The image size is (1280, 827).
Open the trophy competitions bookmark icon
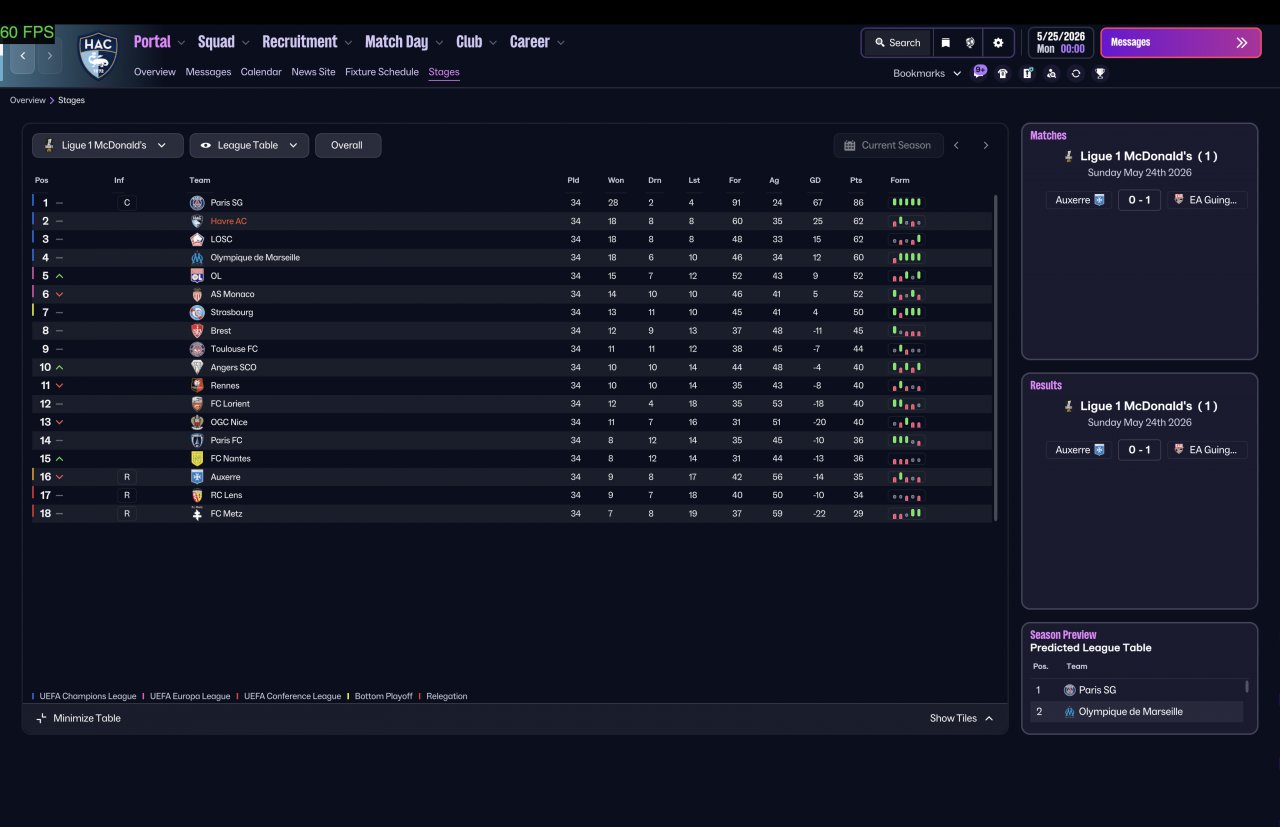click(x=1100, y=73)
